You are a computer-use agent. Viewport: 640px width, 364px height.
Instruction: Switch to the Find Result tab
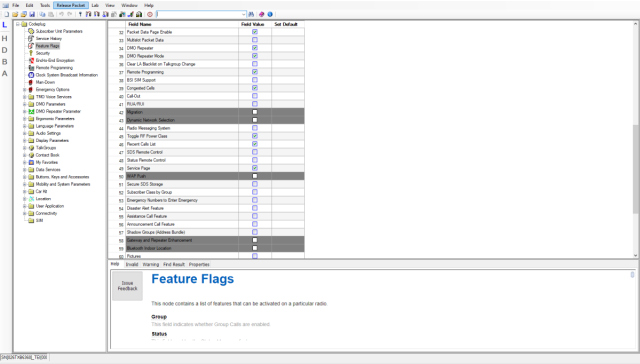[174, 264]
